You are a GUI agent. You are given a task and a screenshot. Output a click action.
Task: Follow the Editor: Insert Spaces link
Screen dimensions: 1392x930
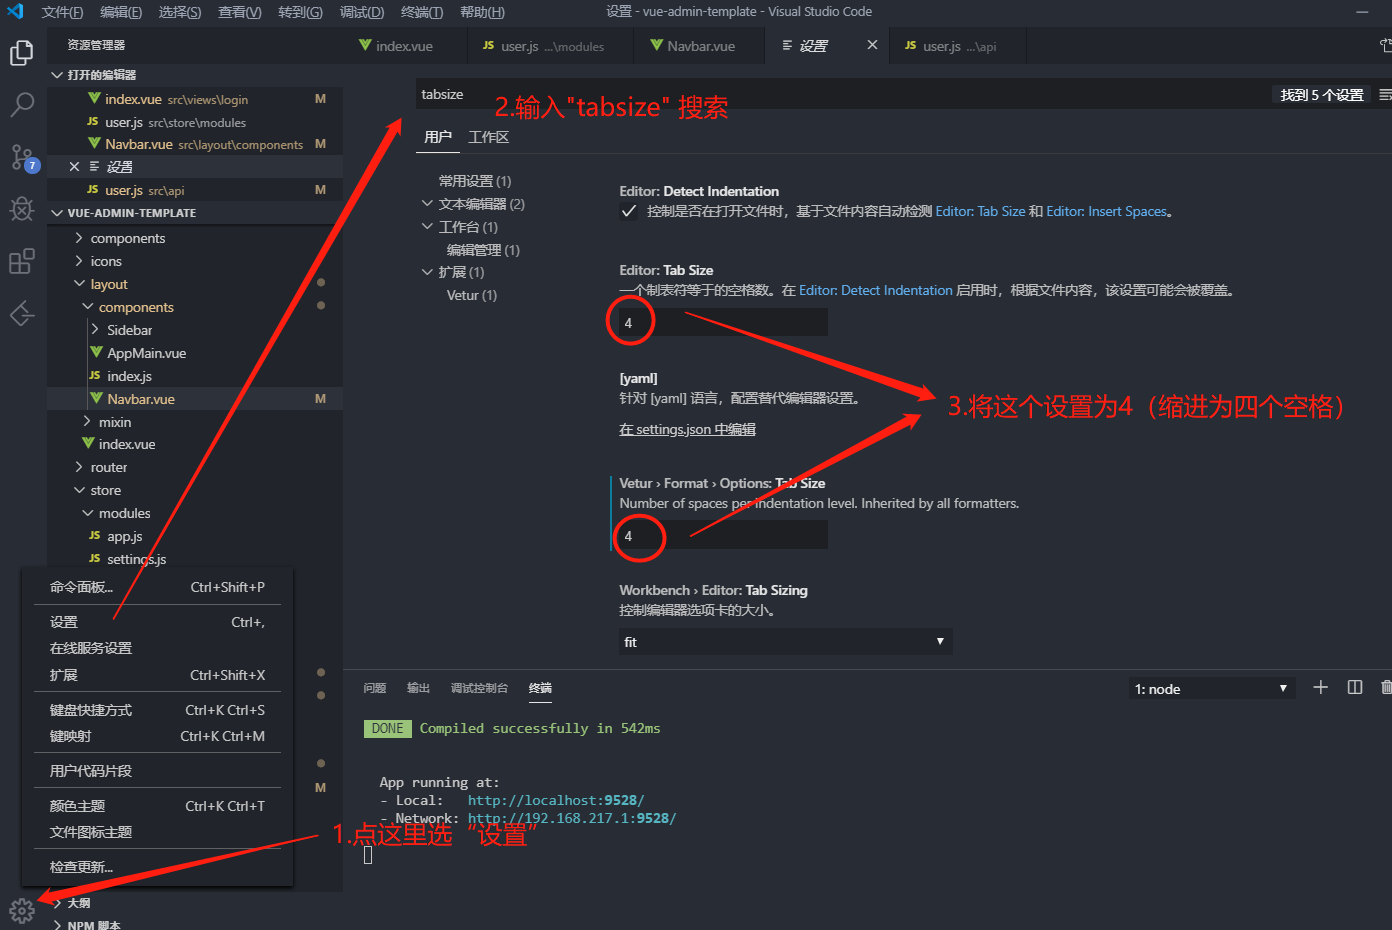pos(1106,211)
